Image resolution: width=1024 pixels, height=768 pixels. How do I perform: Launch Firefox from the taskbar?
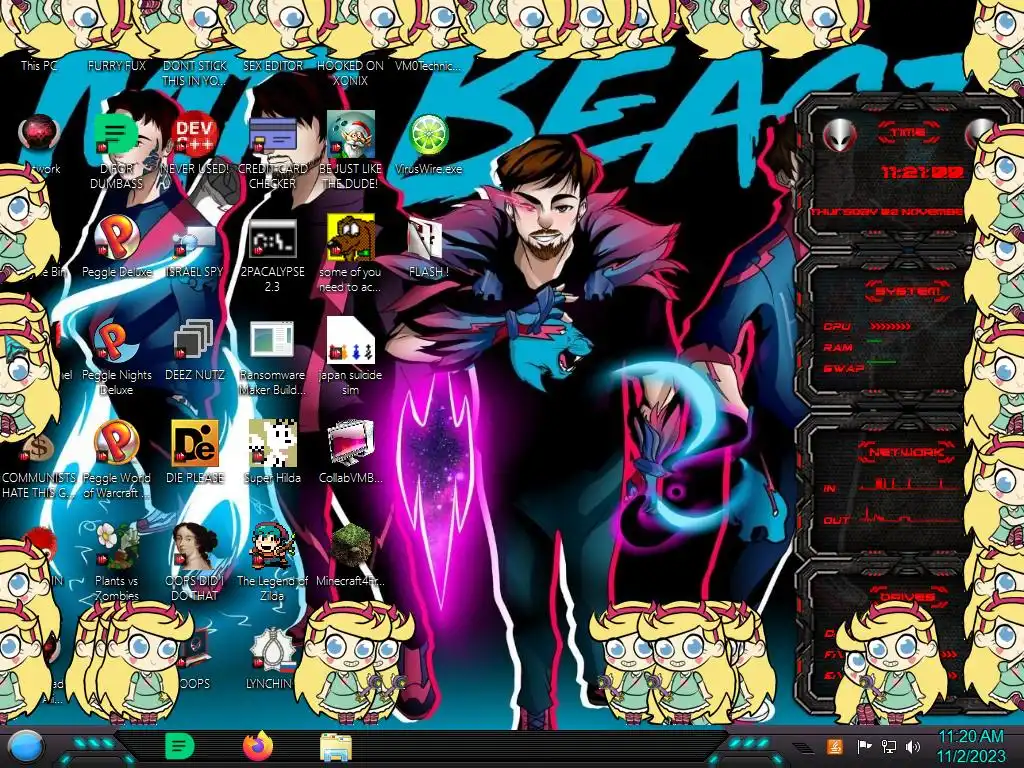click(258, 746)
